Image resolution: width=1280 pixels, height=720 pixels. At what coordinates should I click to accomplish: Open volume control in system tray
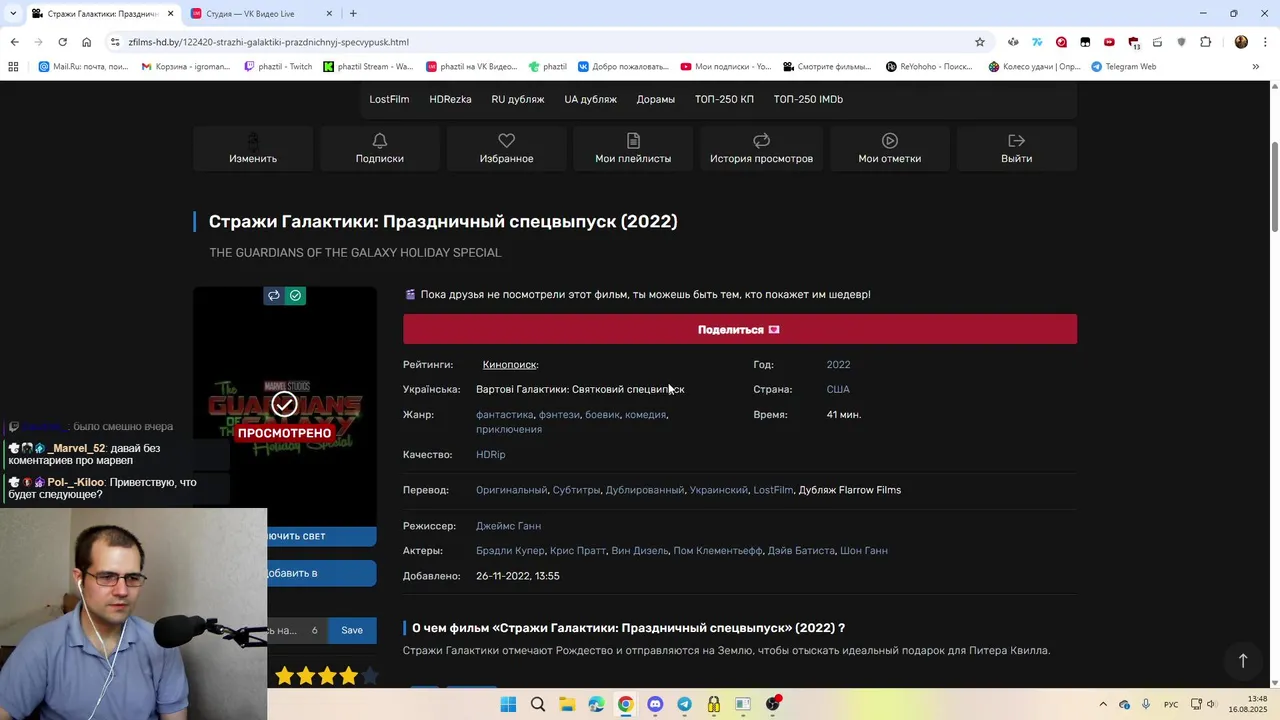pyautogui.click(x=1212, y=704)
